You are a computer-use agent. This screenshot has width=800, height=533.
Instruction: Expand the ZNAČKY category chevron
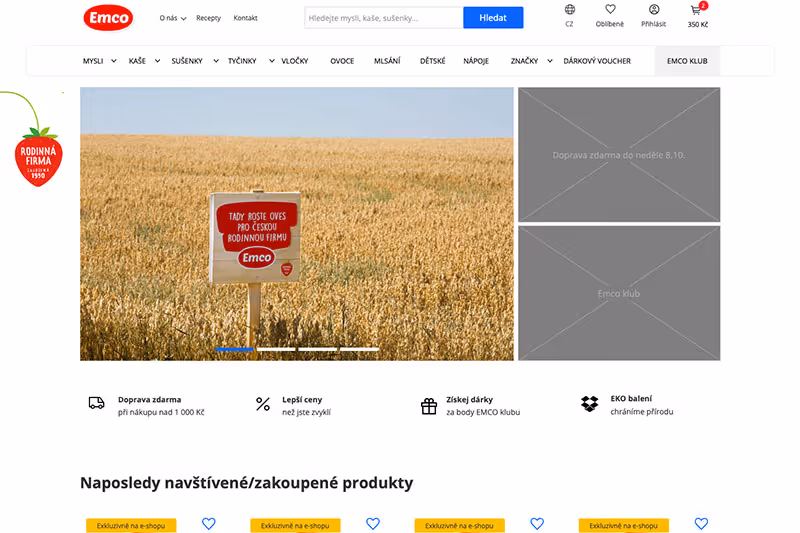pyautogui.click(x=549, y=61)
